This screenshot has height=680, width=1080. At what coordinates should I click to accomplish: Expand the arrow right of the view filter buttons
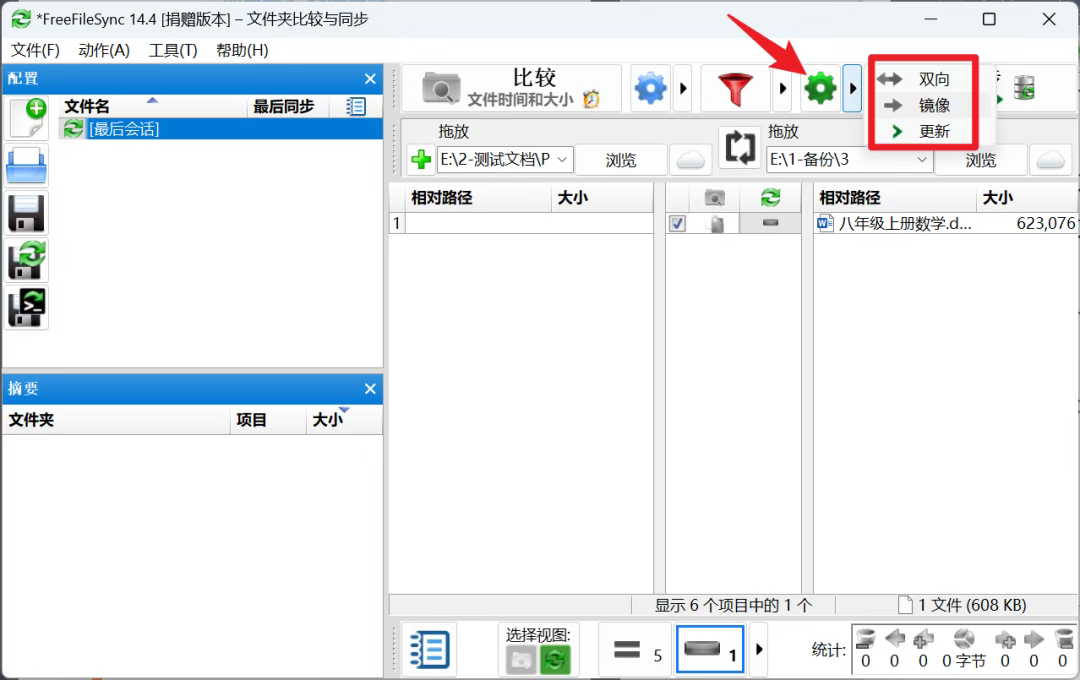coord(759,649)
